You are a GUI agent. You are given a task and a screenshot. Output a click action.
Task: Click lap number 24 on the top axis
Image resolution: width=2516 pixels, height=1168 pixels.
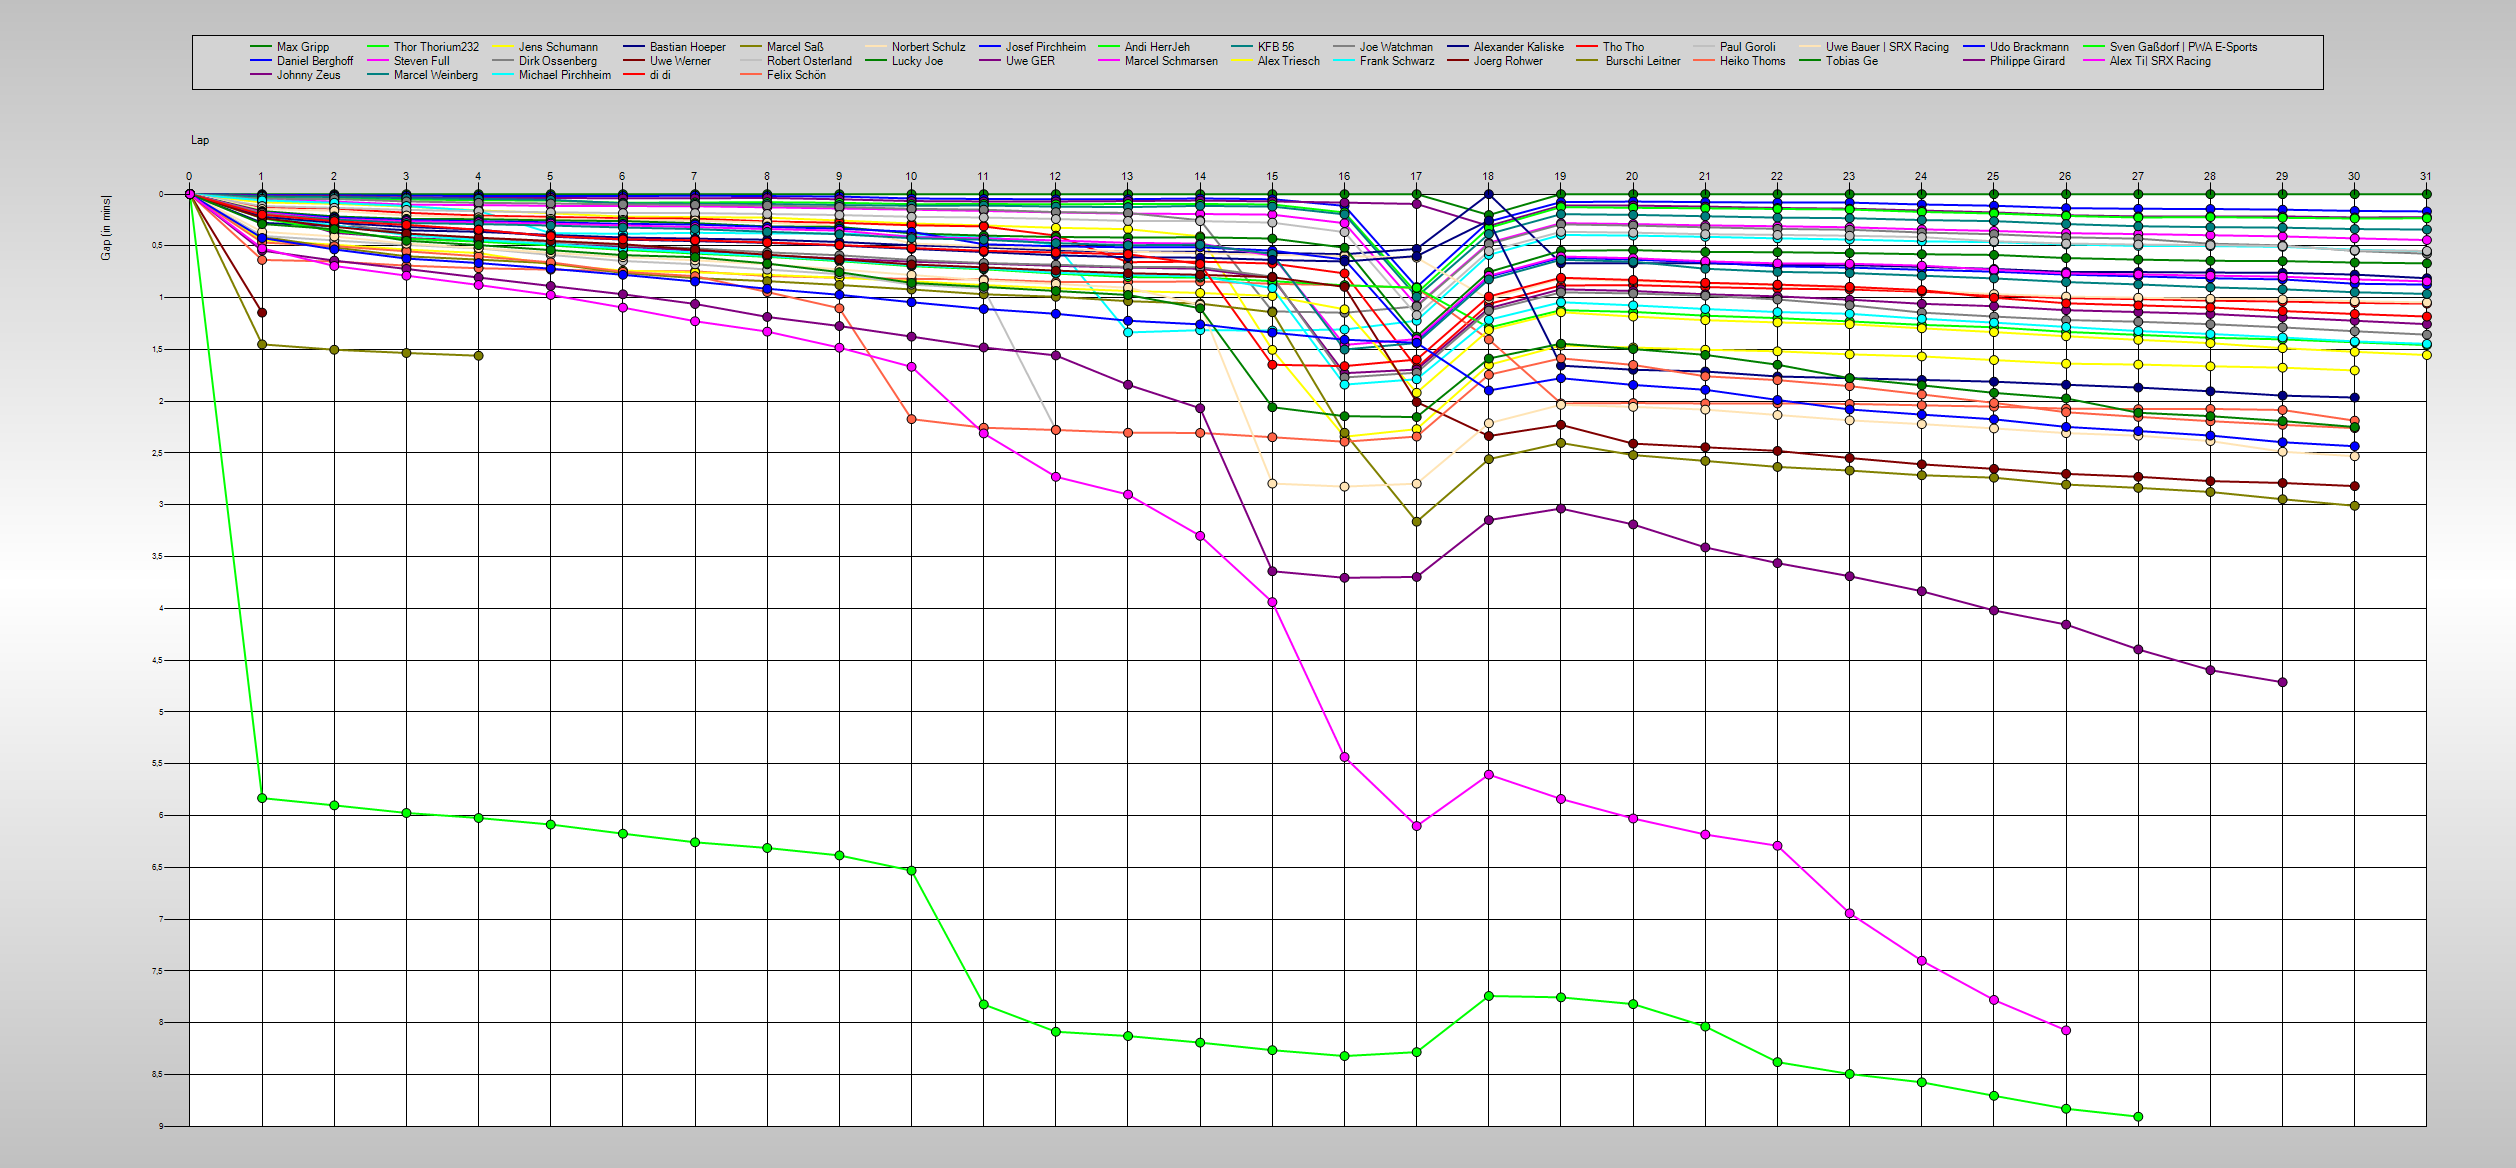(x=1921, y=176)
